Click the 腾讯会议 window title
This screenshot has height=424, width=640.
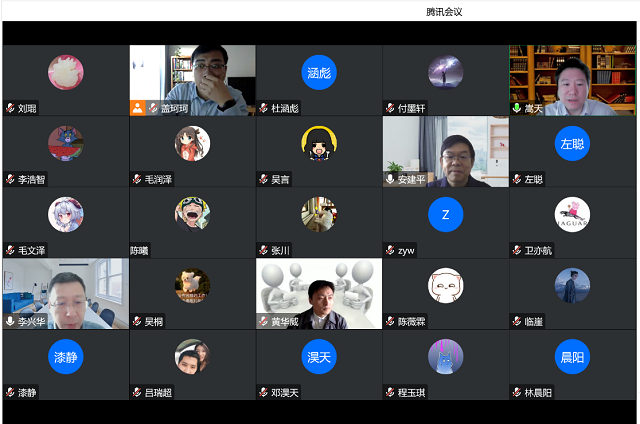(444, 12)
